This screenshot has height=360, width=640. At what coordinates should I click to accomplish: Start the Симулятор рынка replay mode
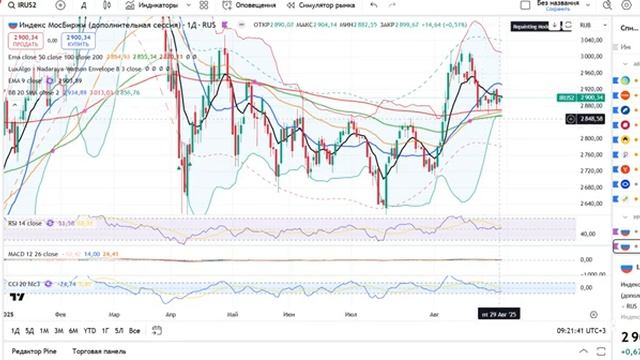coord(321,5)
